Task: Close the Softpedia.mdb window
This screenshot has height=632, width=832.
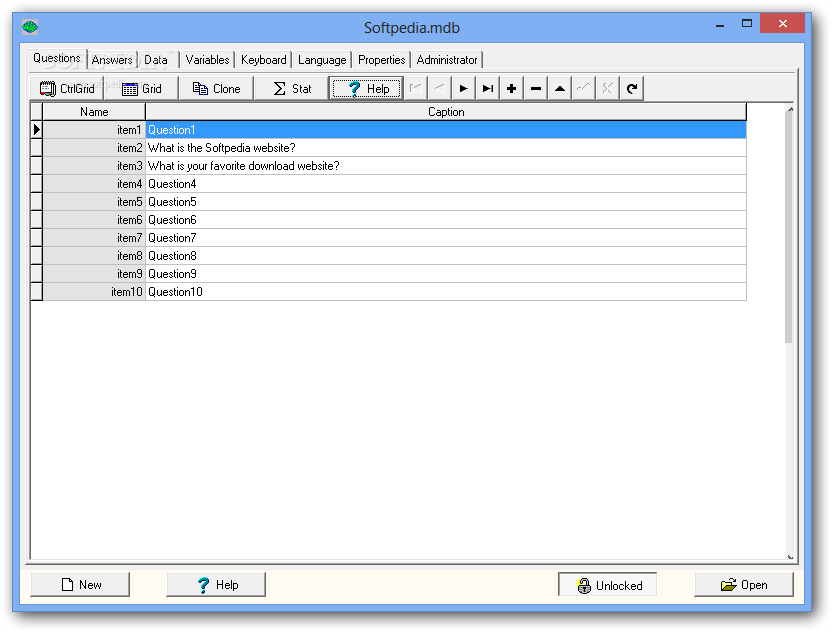Action: (783, 23)
